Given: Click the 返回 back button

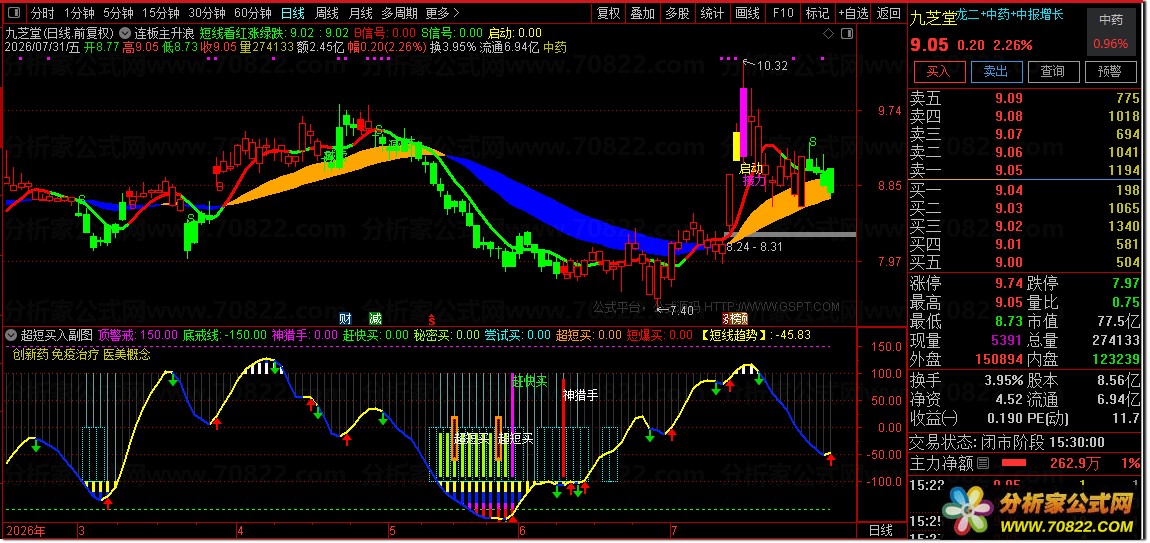Looking at the screenshot, I should pyautogui.click(x=888, y=12).
